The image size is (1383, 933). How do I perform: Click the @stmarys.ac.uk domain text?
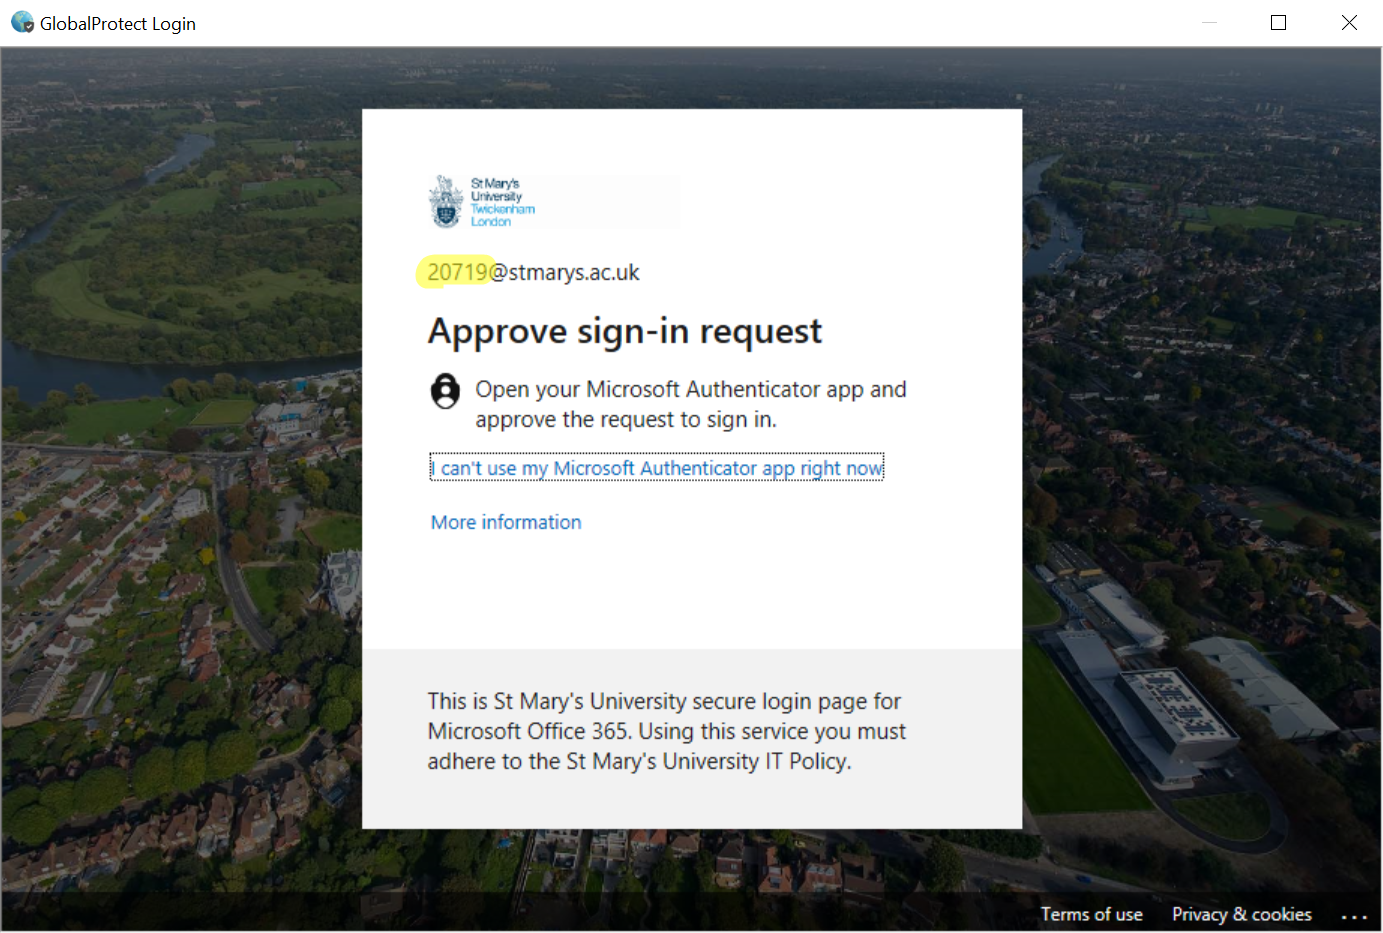point(564,272)
